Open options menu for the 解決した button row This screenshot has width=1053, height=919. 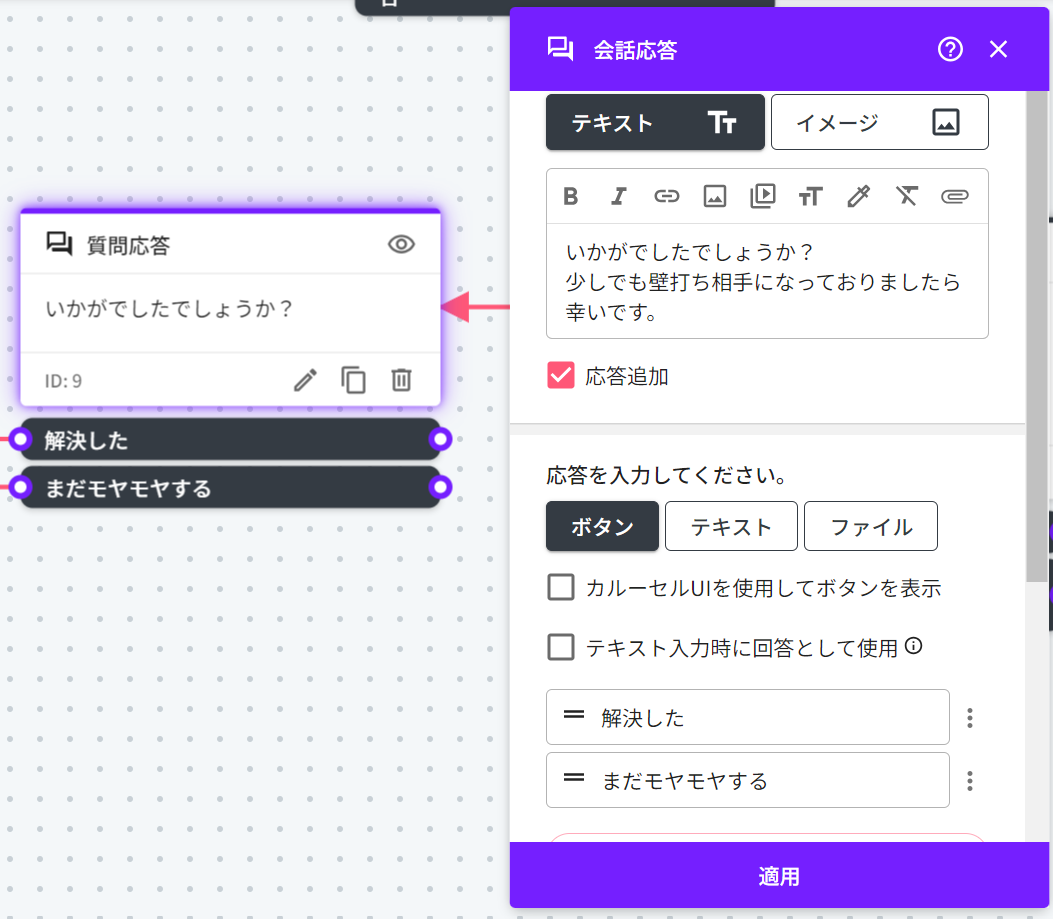(x=969, y=718)
